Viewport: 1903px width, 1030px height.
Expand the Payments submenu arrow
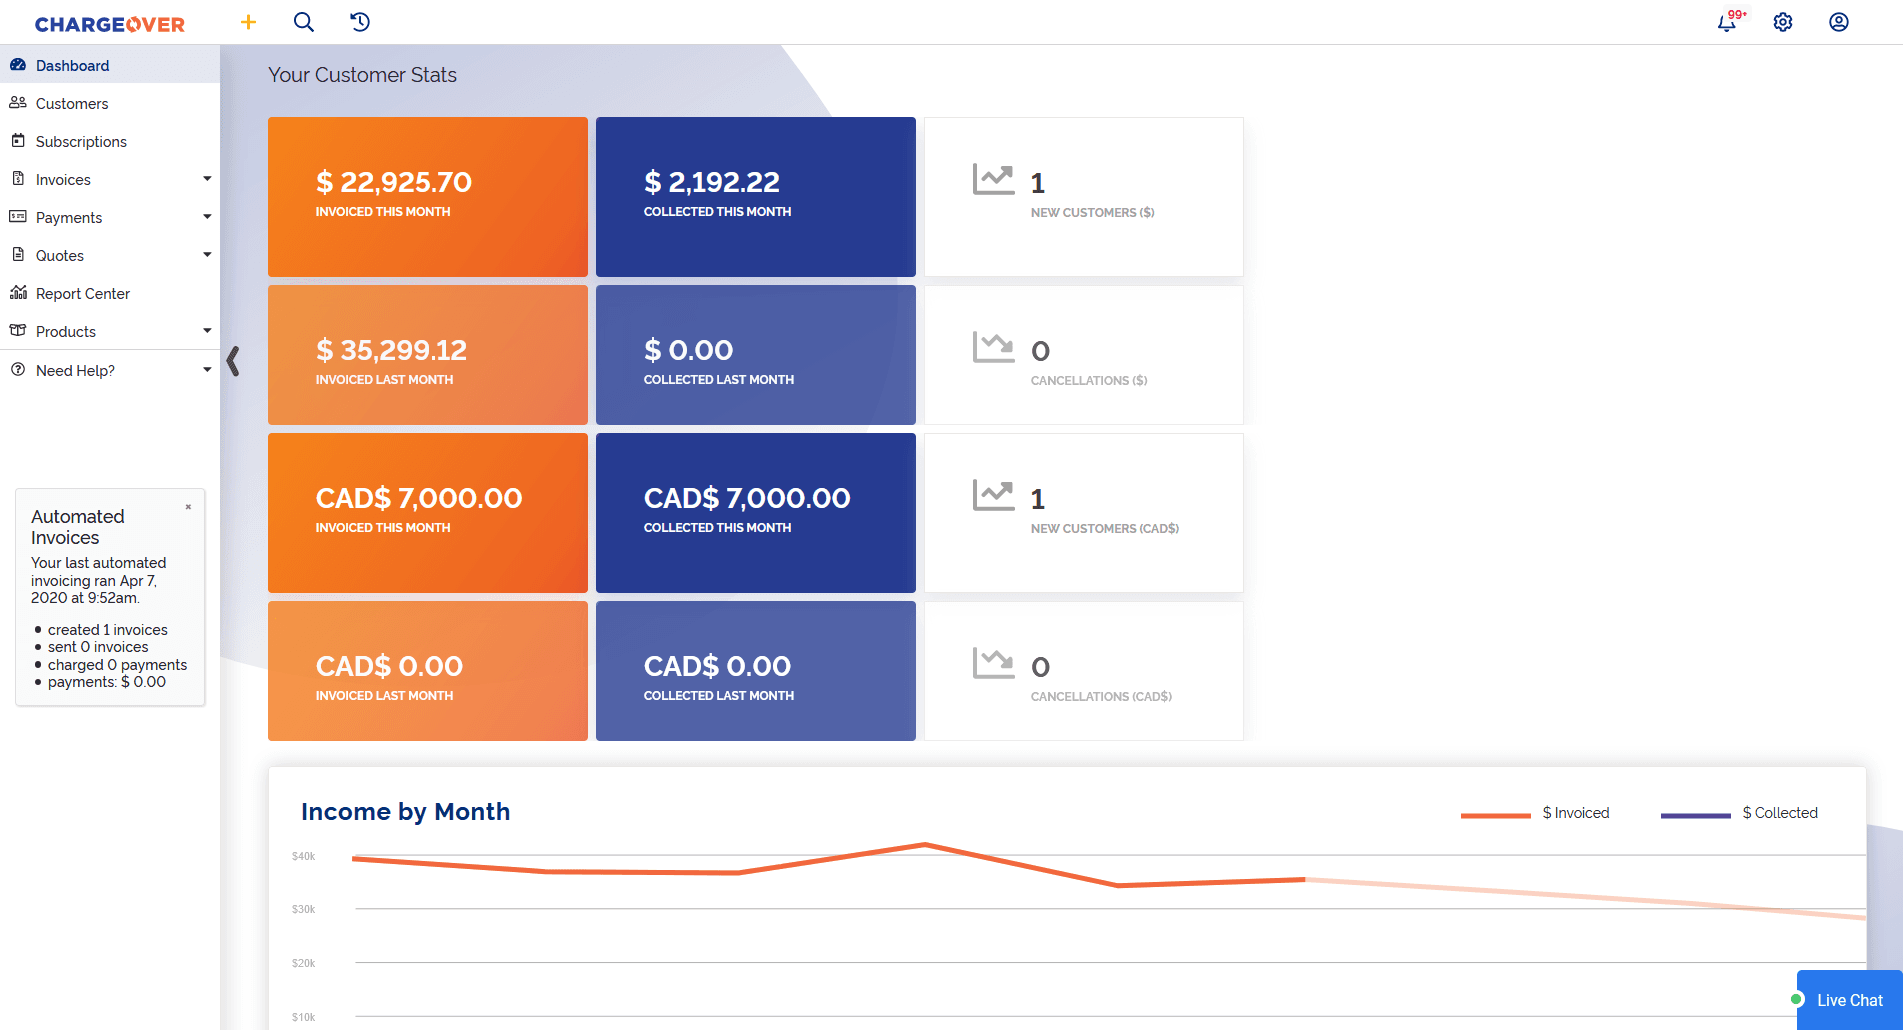click(207, 218)
